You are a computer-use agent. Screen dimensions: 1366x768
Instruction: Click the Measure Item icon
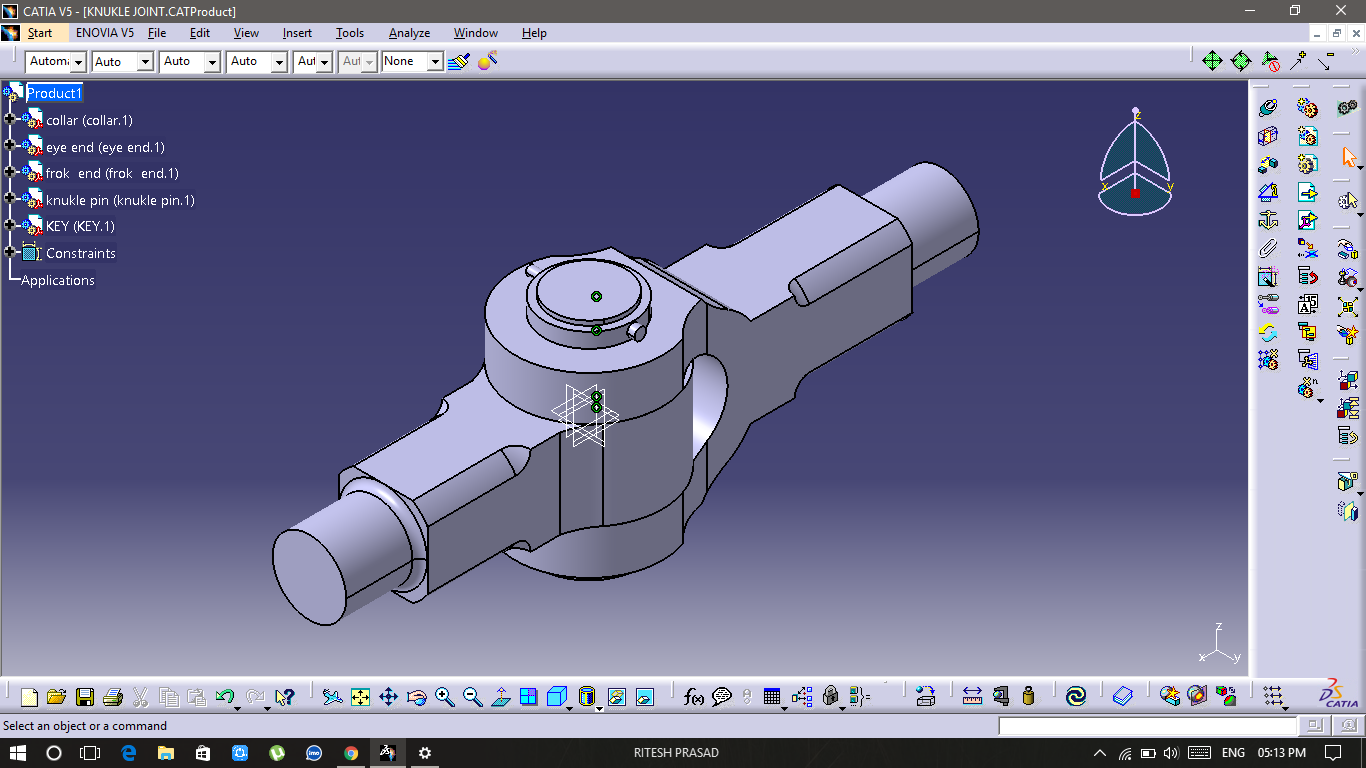point(1000,697)
